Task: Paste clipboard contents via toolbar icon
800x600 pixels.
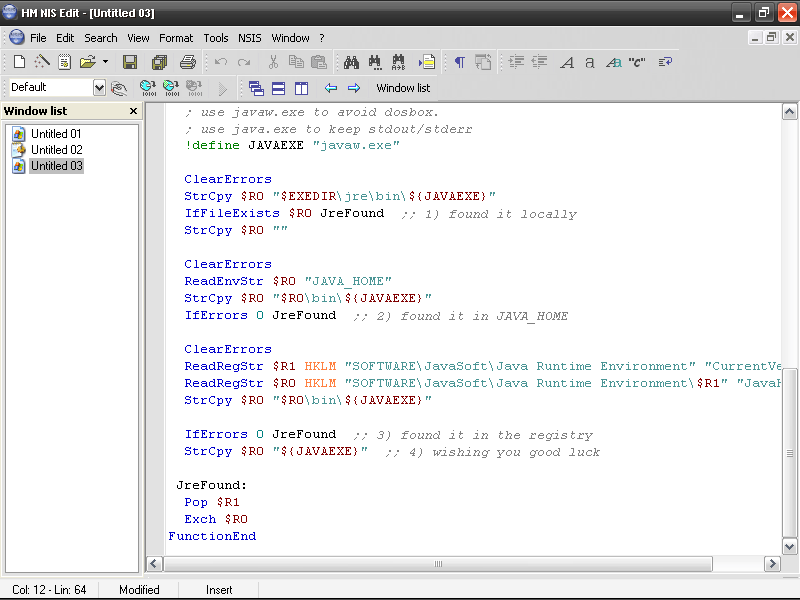Action: pos(318,62)
